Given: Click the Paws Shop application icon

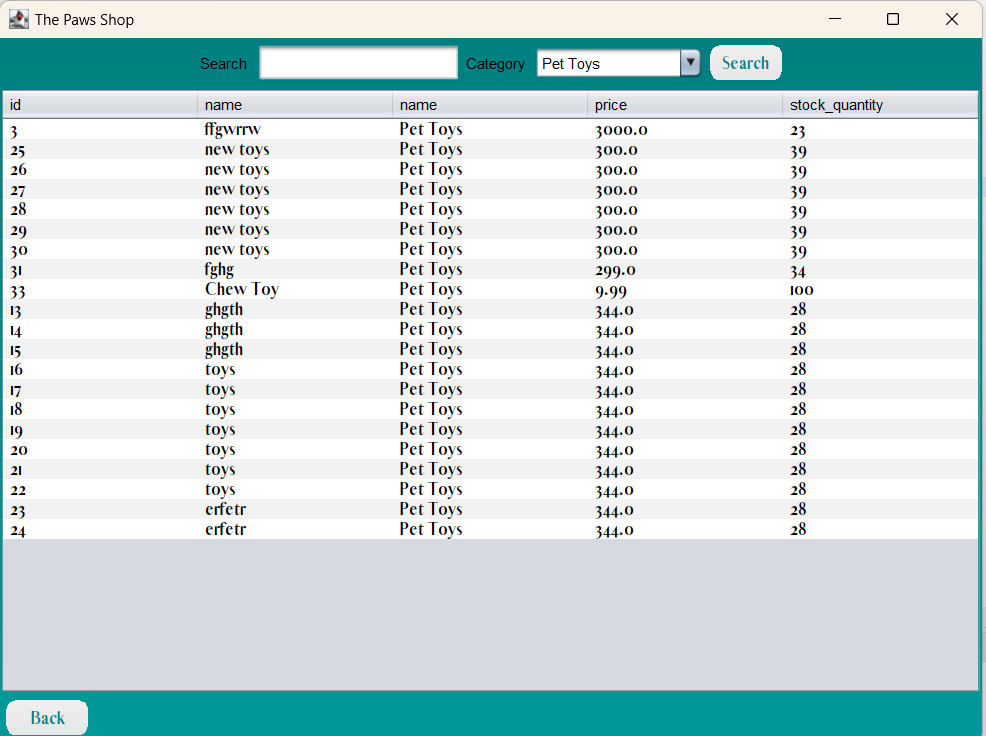Looking at the screenshot, I should 18,18.
